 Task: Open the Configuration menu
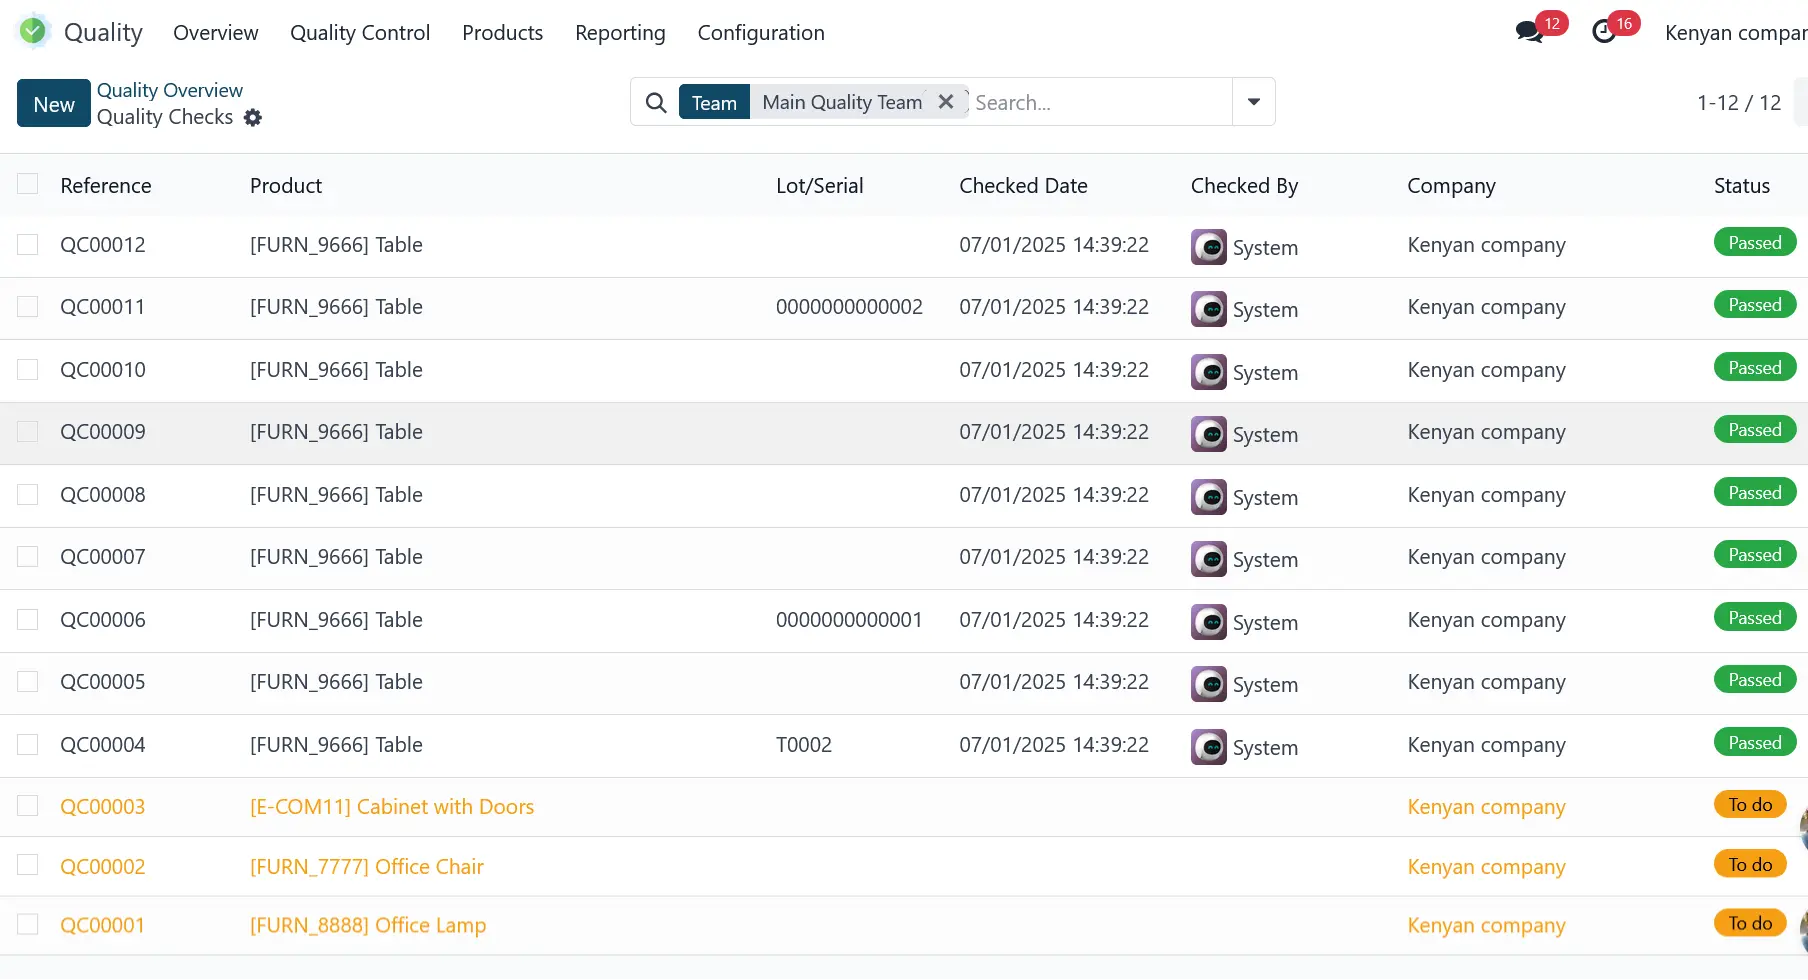pos(761,33)
